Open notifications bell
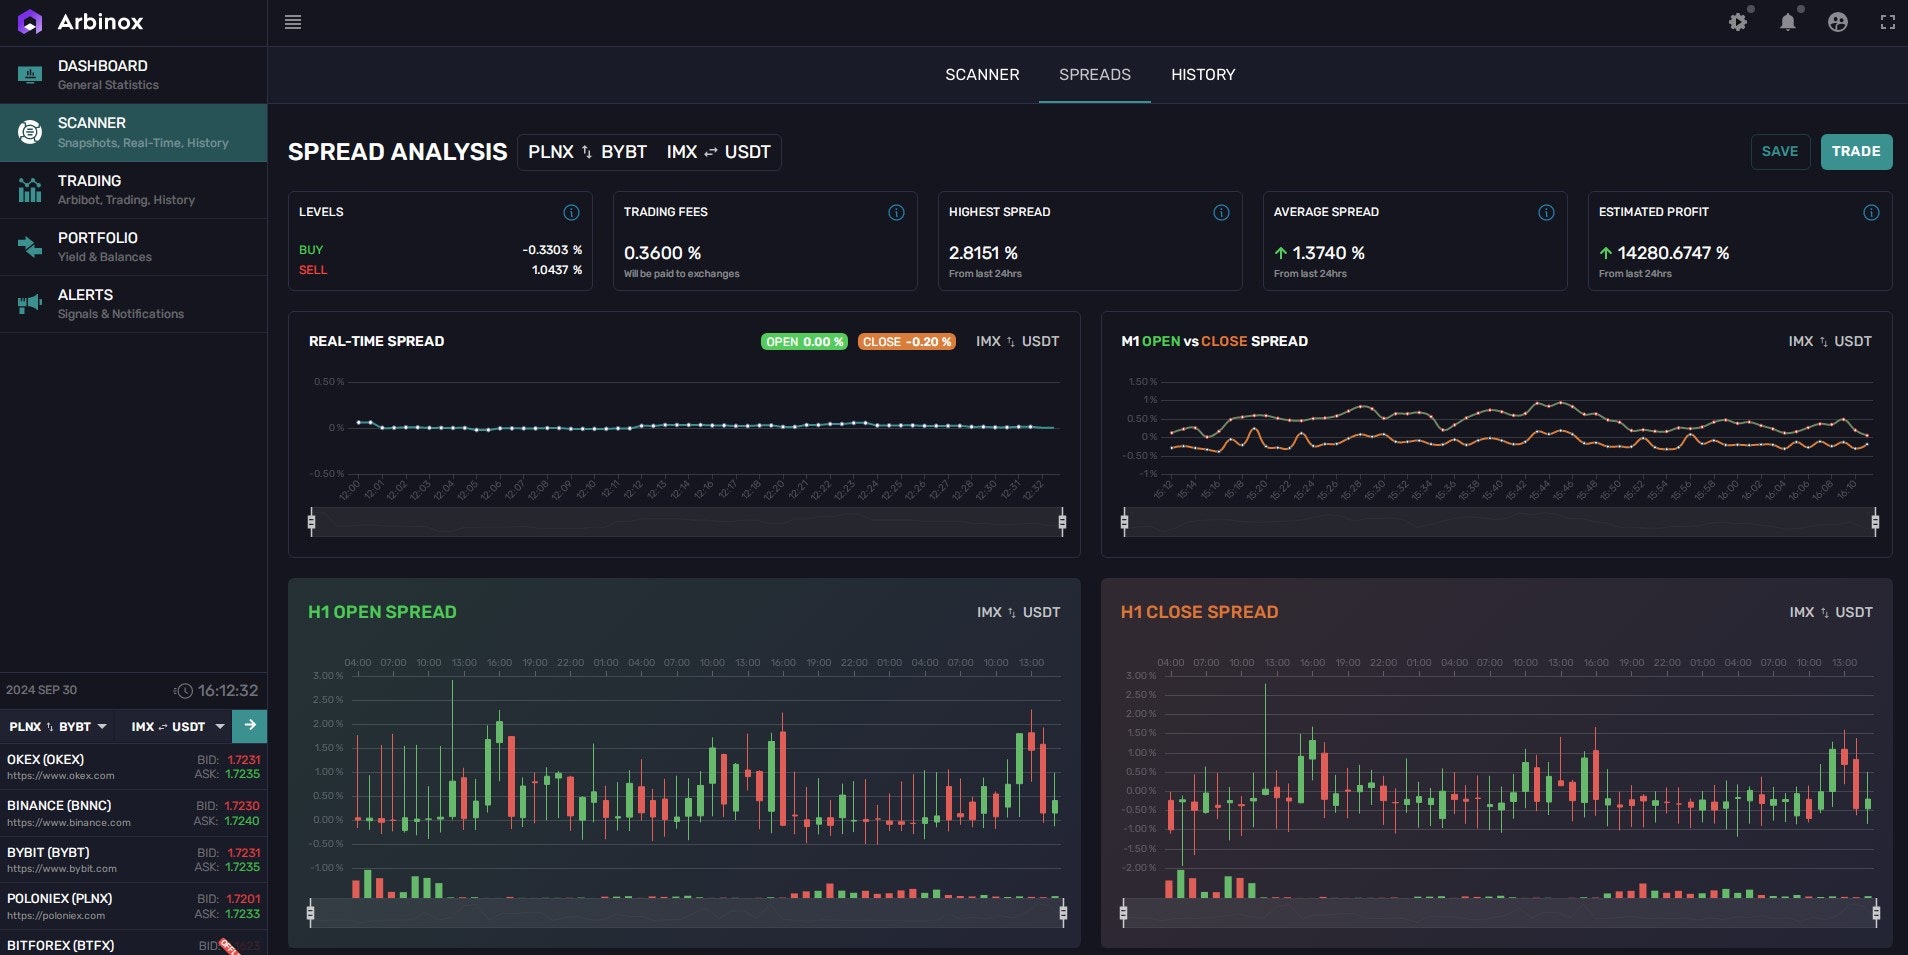The height and width of the screenshot is (955, 1908). pos(1787,22)
